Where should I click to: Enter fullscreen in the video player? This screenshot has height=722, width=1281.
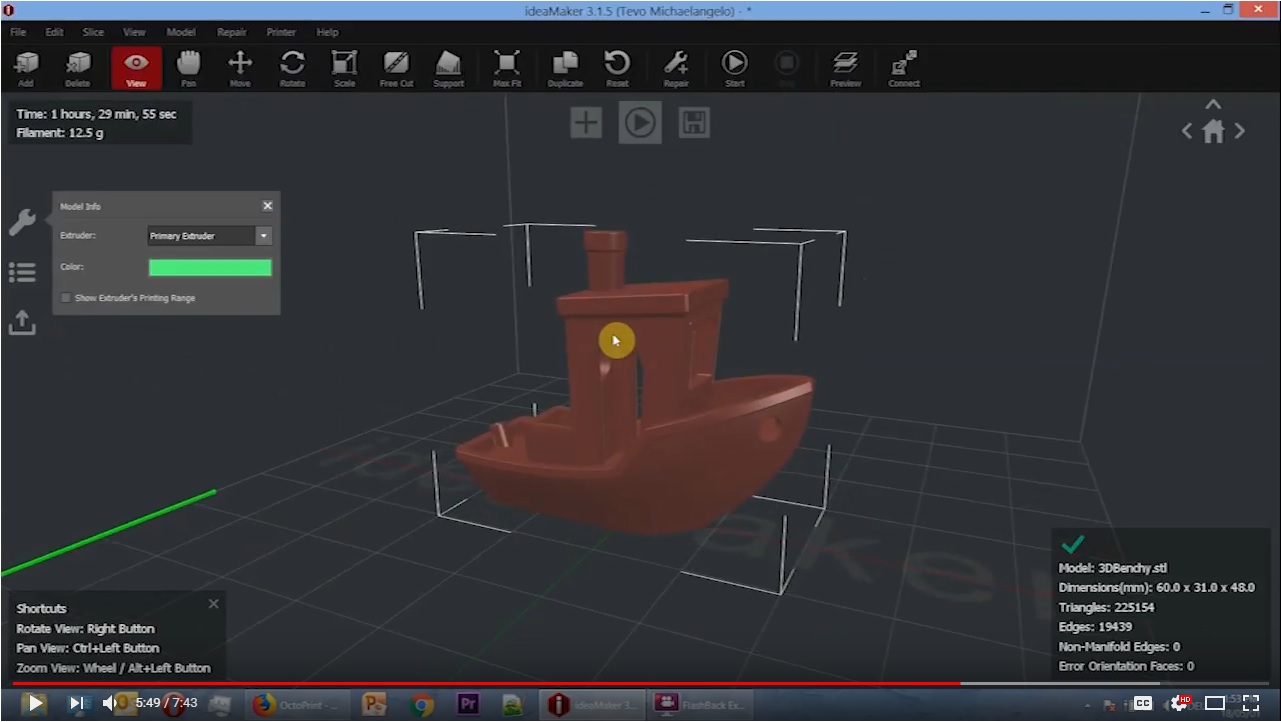(x=1251, y=703)
